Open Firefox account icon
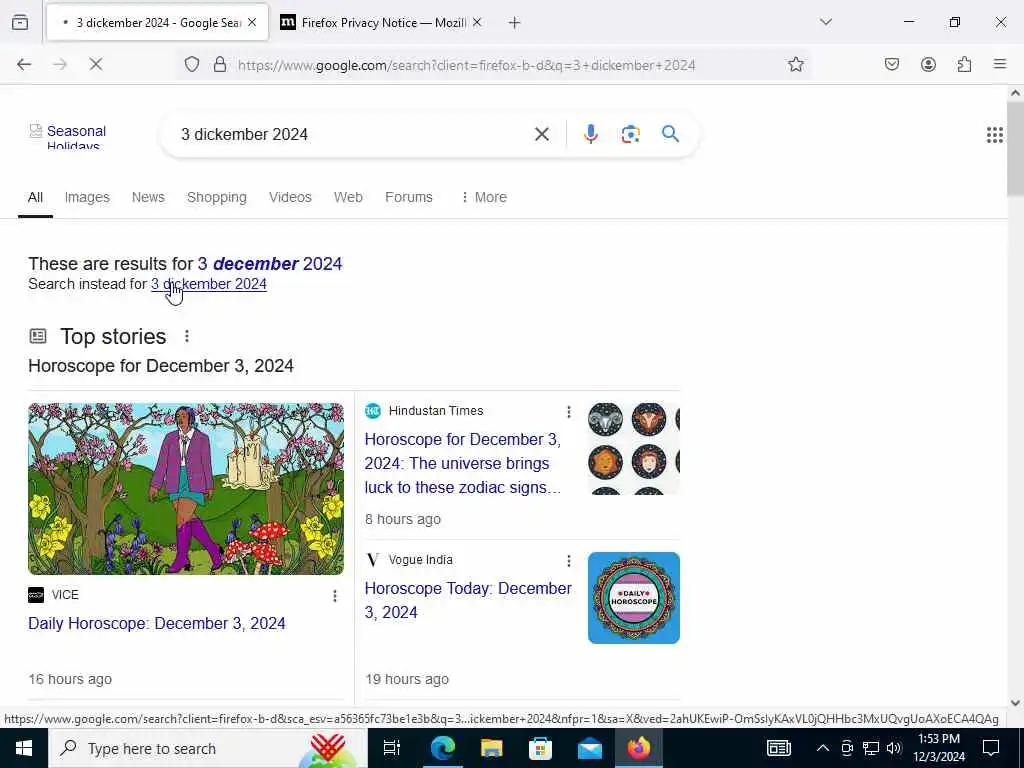Screen dimensions: 1024x768 928,64
